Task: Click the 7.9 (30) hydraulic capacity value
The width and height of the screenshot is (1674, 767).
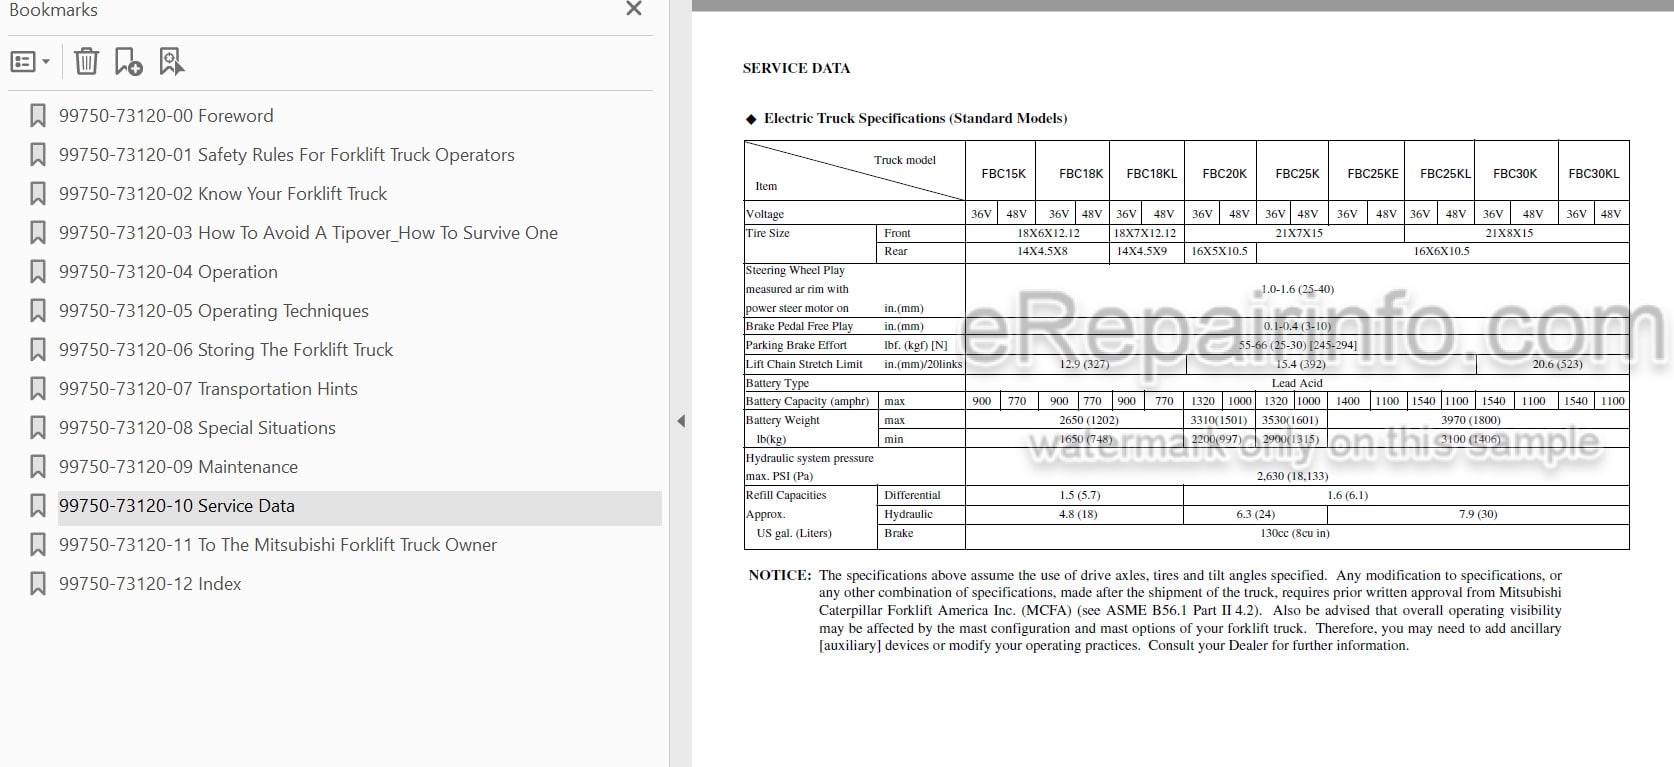Action: coord(1478,514)
